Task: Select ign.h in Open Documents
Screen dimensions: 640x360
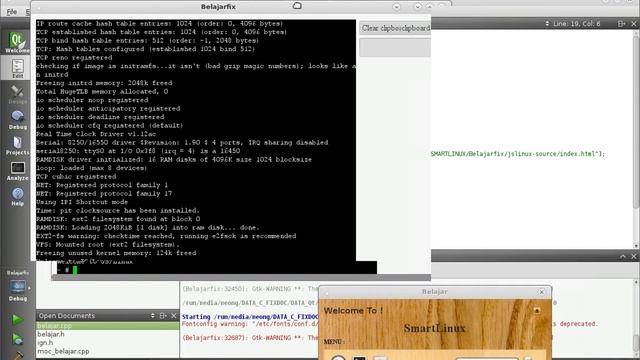Action: pos(108,342)
